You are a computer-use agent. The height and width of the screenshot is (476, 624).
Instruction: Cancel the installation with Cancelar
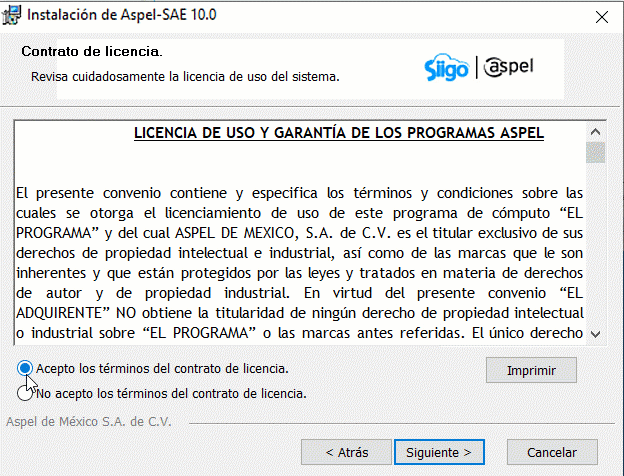point(552,452)
